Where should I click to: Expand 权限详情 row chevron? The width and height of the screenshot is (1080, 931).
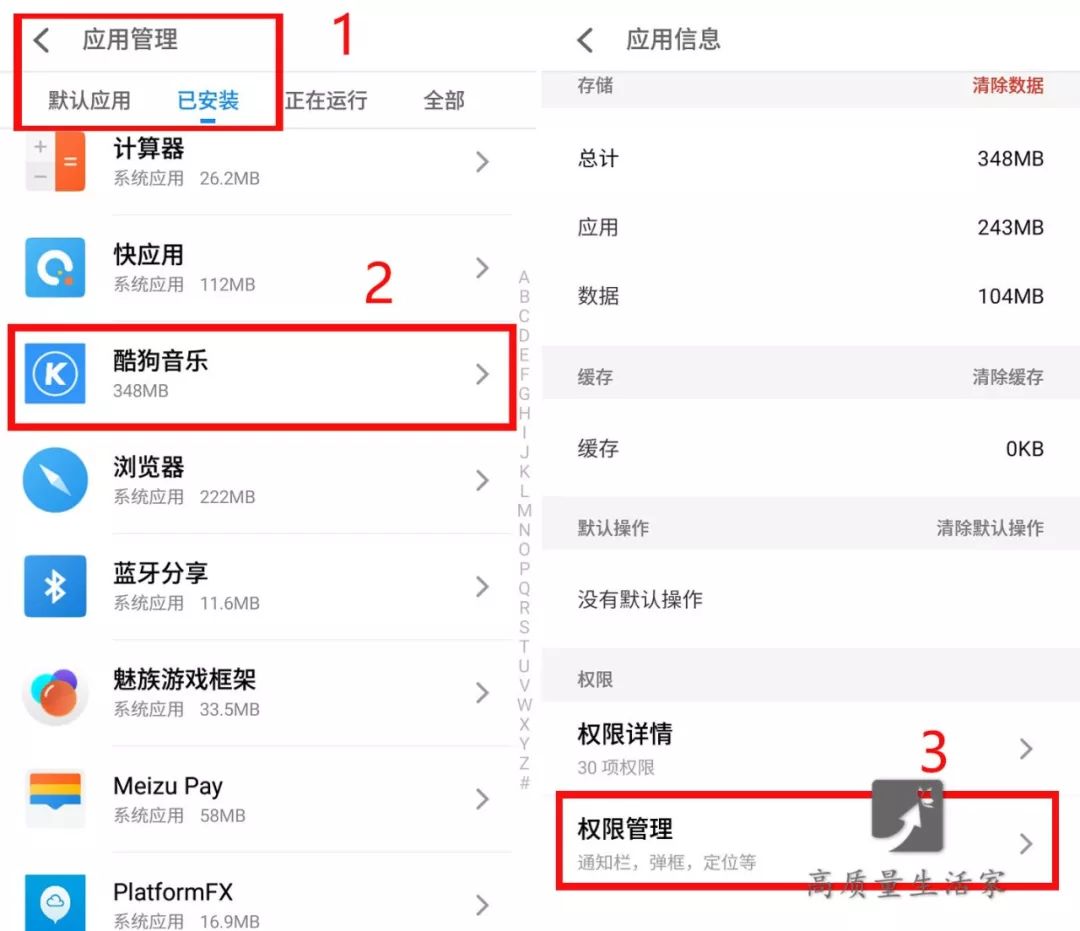(x=1026, y=749)
